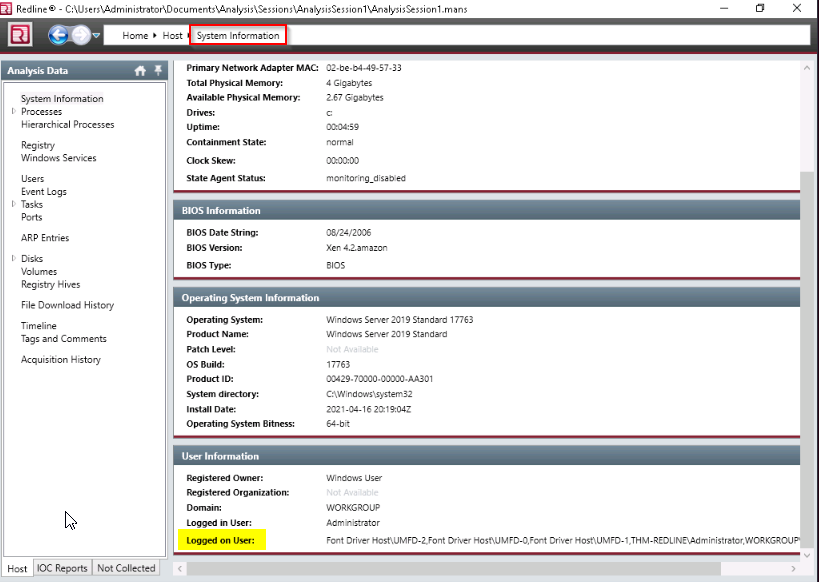Screen dimensions: 819x582
Task: Click the vertical scrollbar thumb
Action: 807,359
